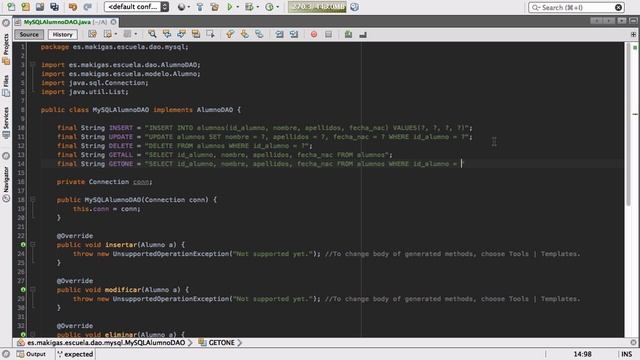Click the Previous Bookmark icon
Image resolution: width=640 pixels, height=360 pixels.
(x=230, y=34)
